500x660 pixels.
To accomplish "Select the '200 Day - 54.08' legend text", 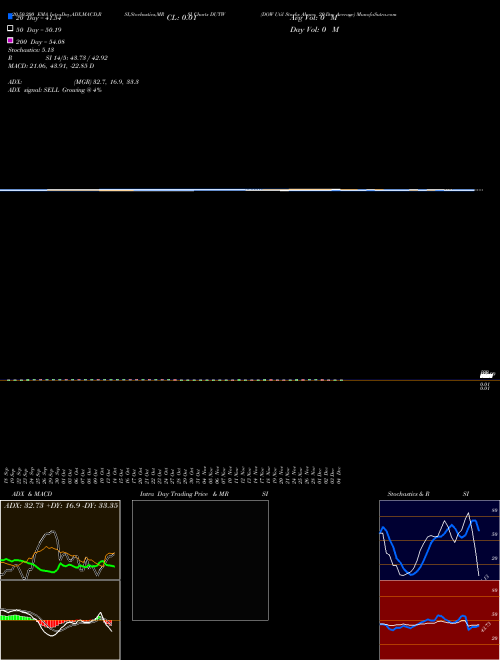I will click(x=40, y=42).
